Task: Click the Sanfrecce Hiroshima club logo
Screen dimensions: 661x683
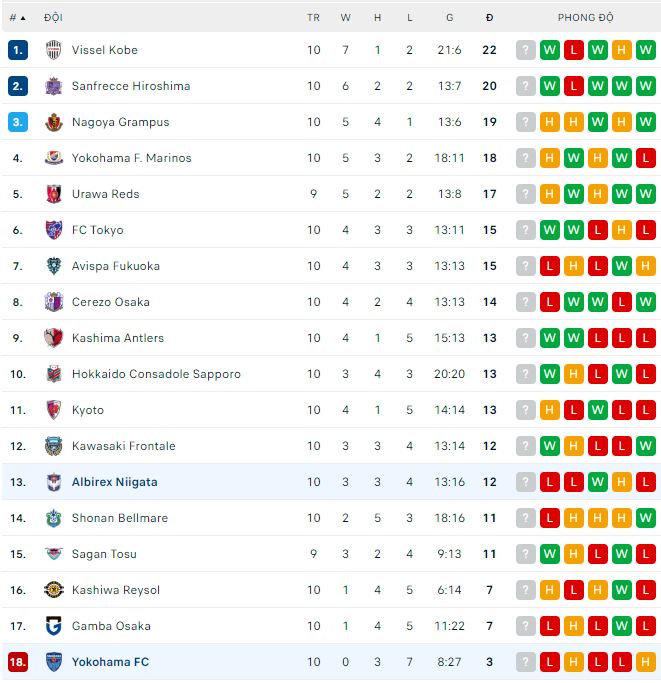Action: click(54, 86)
